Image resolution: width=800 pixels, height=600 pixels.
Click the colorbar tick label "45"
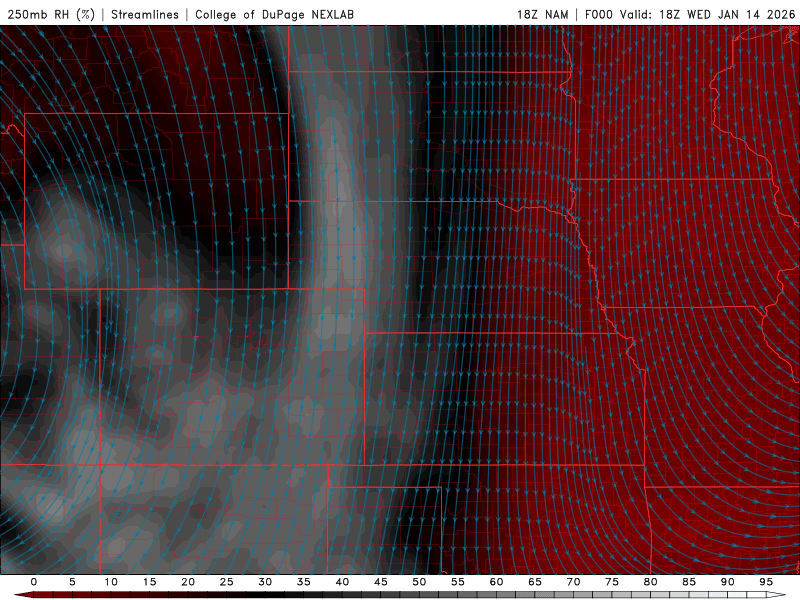pos(381,582)
